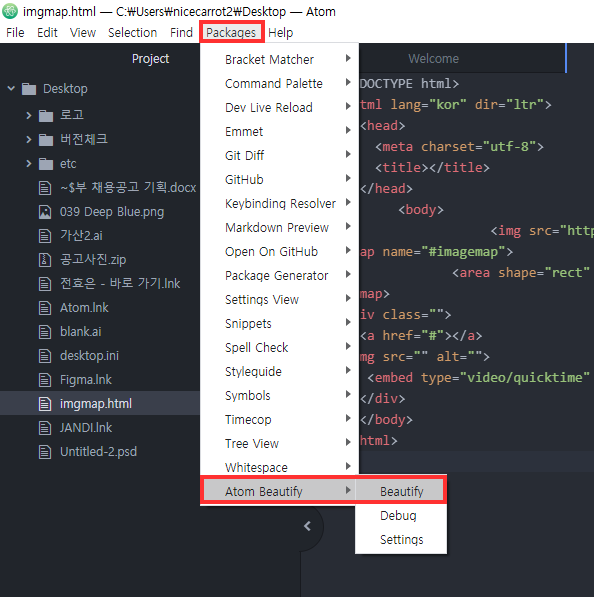Open 공고사진.zip in tree view
The image size is (594, 597).
point(93,260)
